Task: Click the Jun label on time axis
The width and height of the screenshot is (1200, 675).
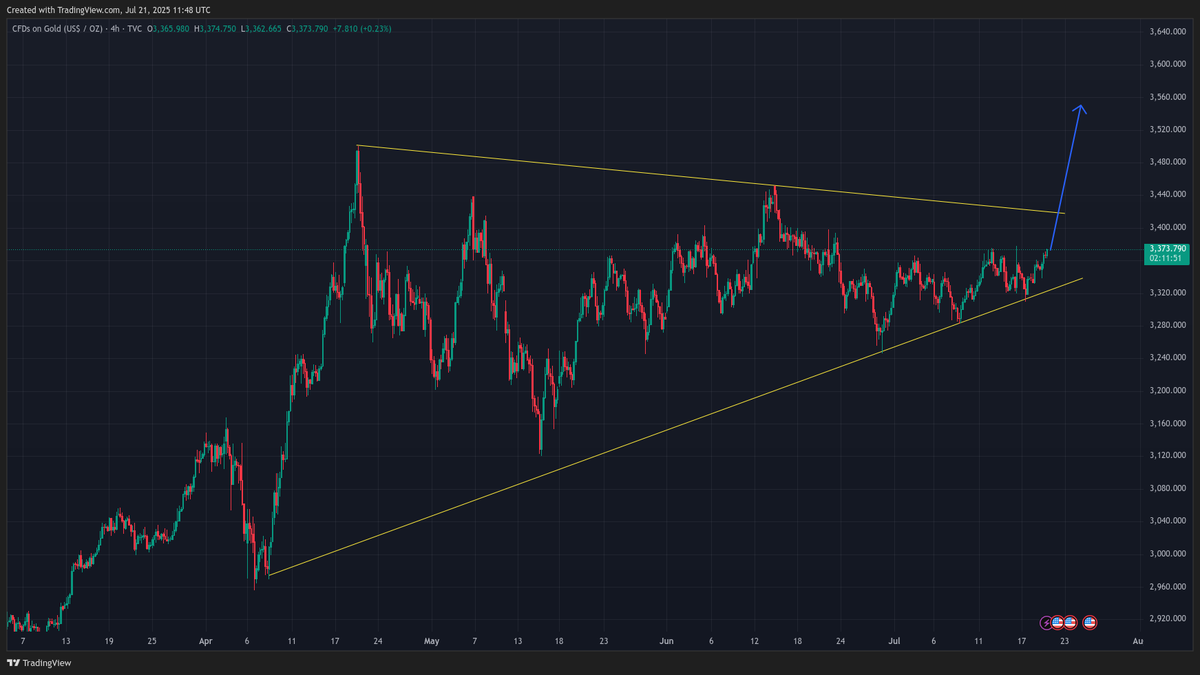Action: [x=669, y=640]
